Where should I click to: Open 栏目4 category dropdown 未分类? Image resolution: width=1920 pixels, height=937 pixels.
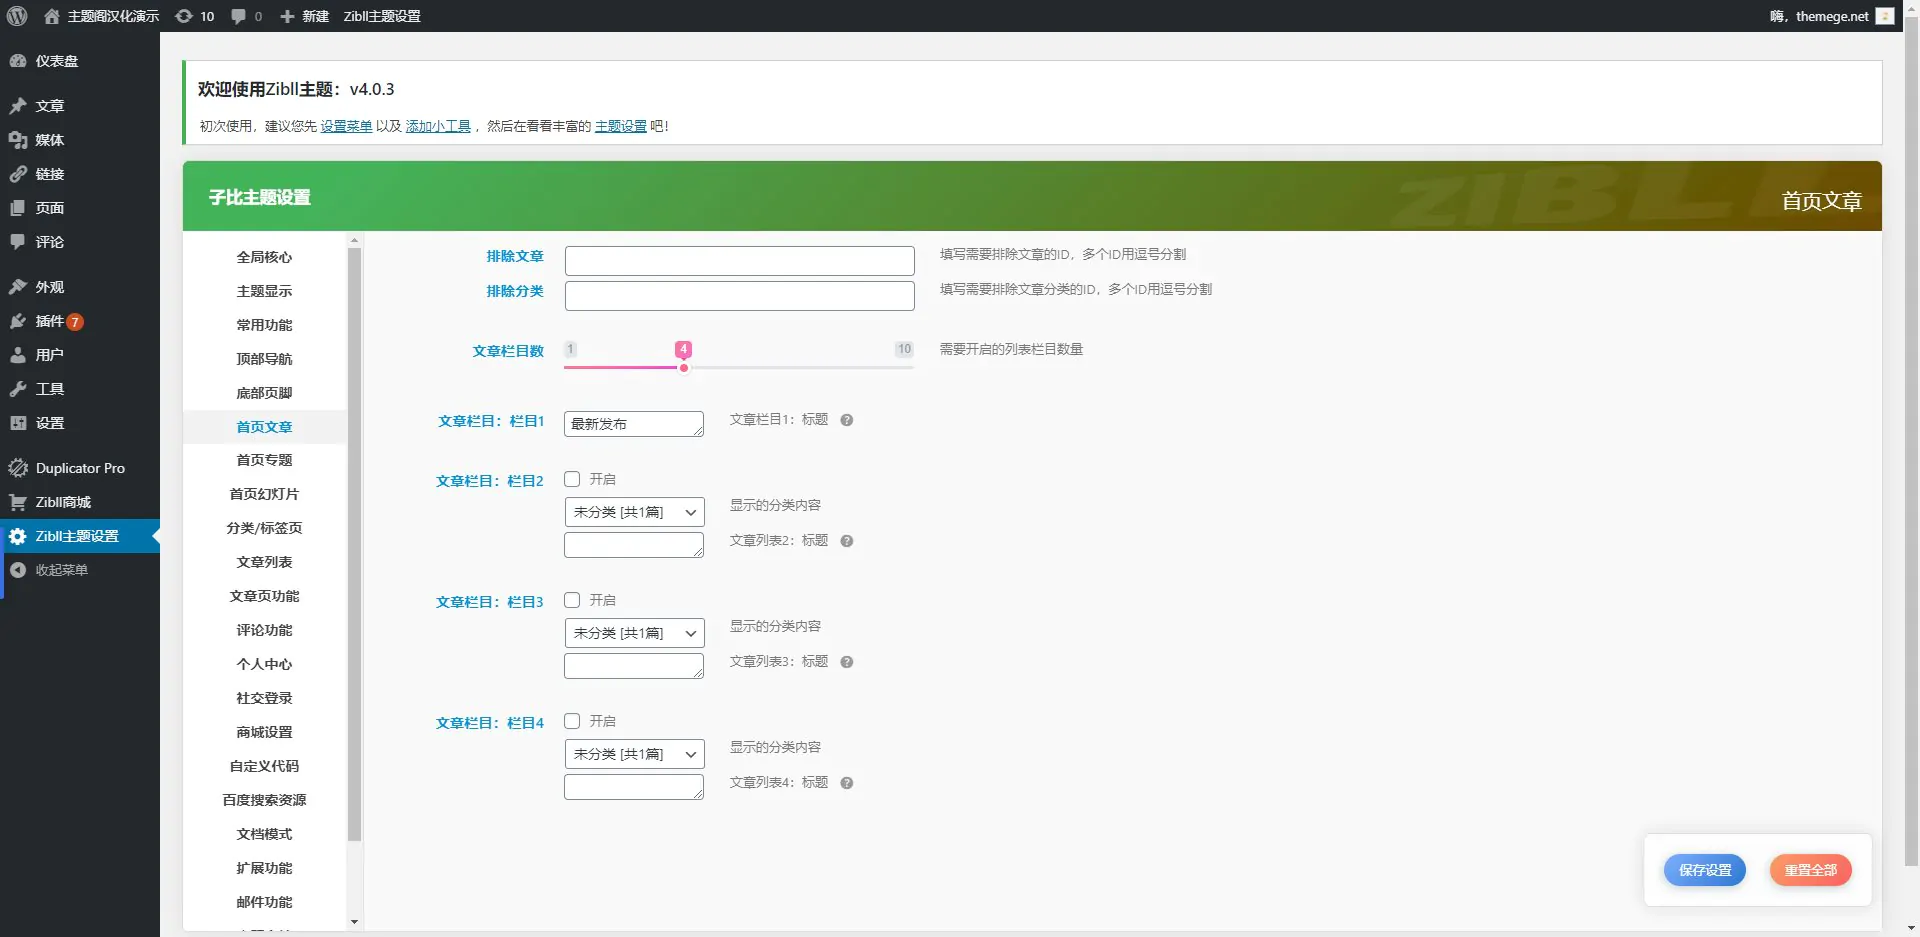click(635, 754)
